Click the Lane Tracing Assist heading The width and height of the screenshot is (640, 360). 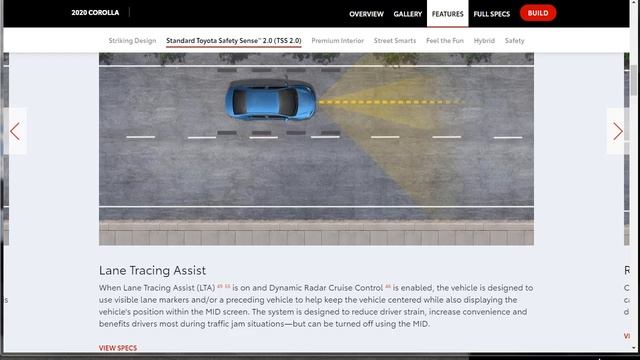coord(152,270)
